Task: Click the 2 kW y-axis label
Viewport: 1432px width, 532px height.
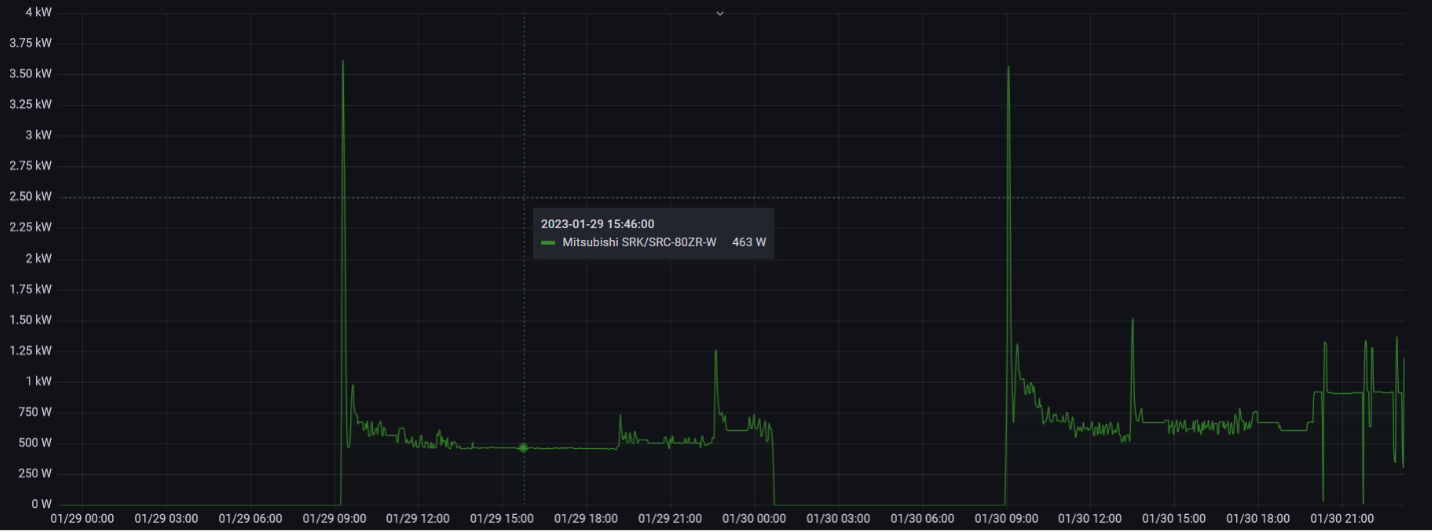Action: tap(38, 258)
